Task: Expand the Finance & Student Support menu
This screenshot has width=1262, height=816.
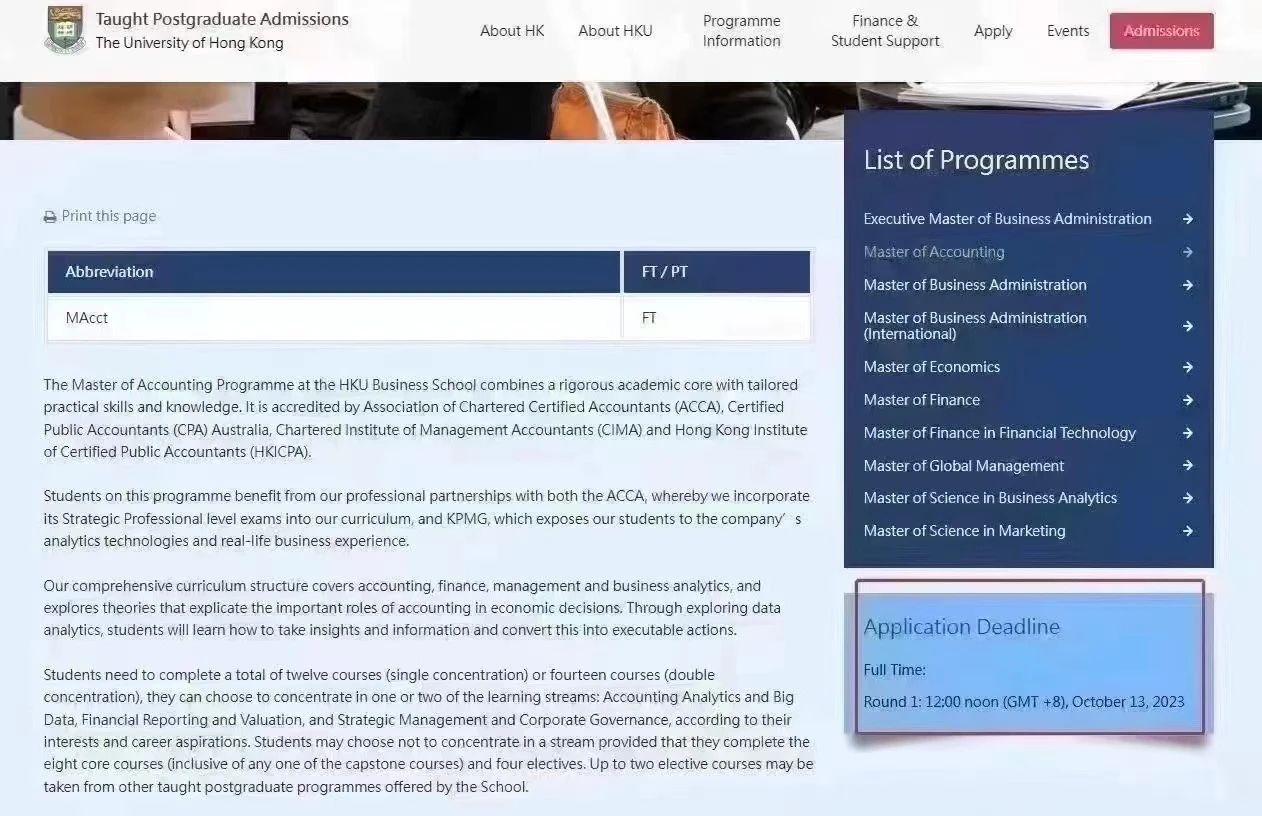Action: (x=885, y=31)
